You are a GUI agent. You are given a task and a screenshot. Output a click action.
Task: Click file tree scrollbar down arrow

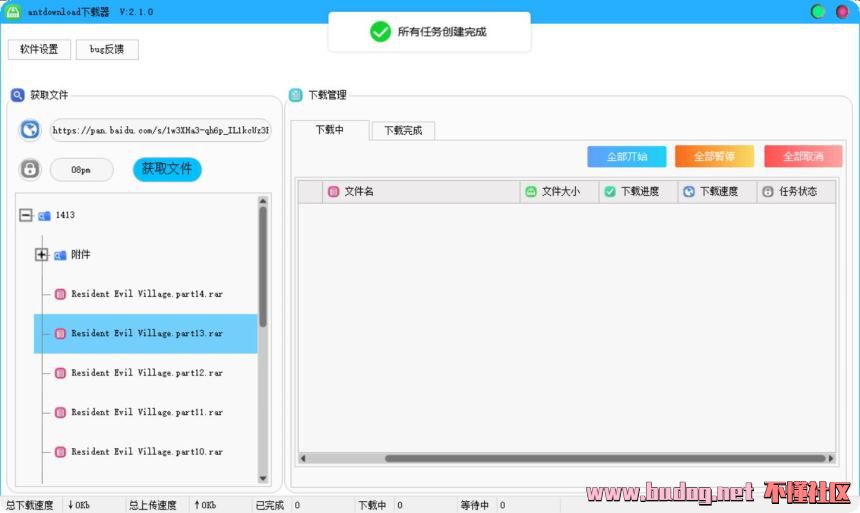tap(263, 478)
